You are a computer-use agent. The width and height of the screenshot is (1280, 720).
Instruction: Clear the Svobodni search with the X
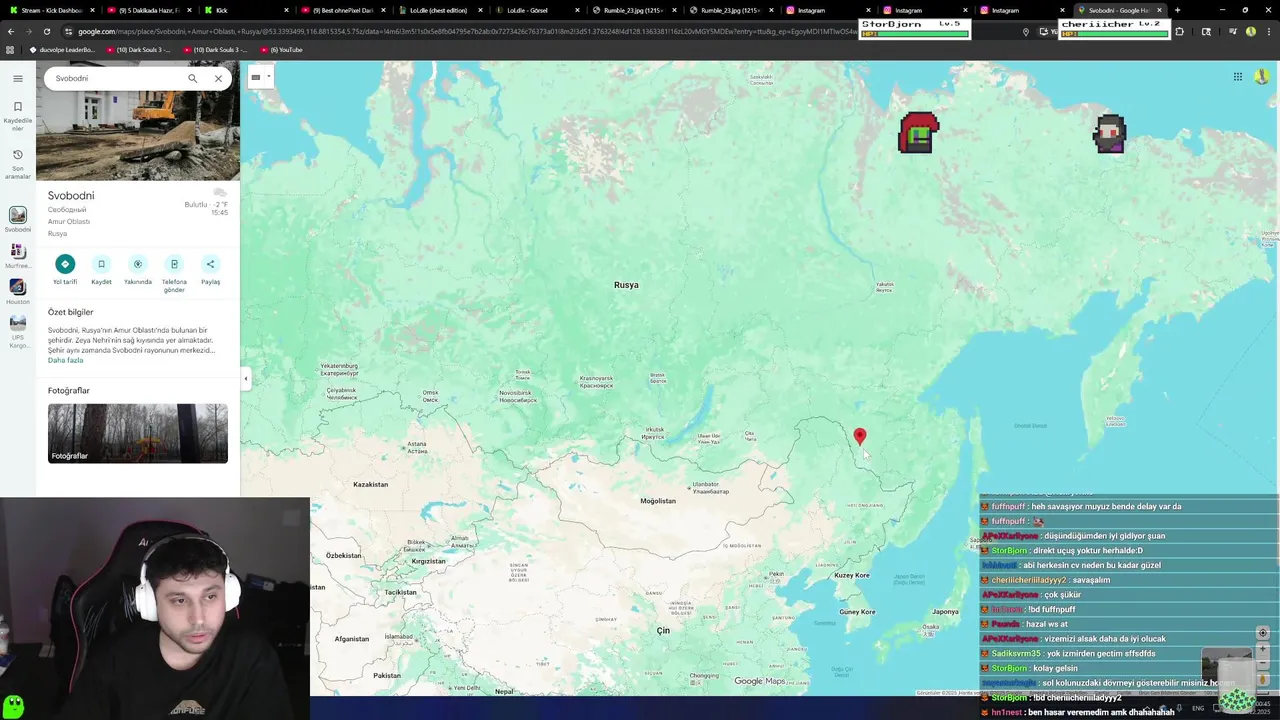click(x=218, y=78)
